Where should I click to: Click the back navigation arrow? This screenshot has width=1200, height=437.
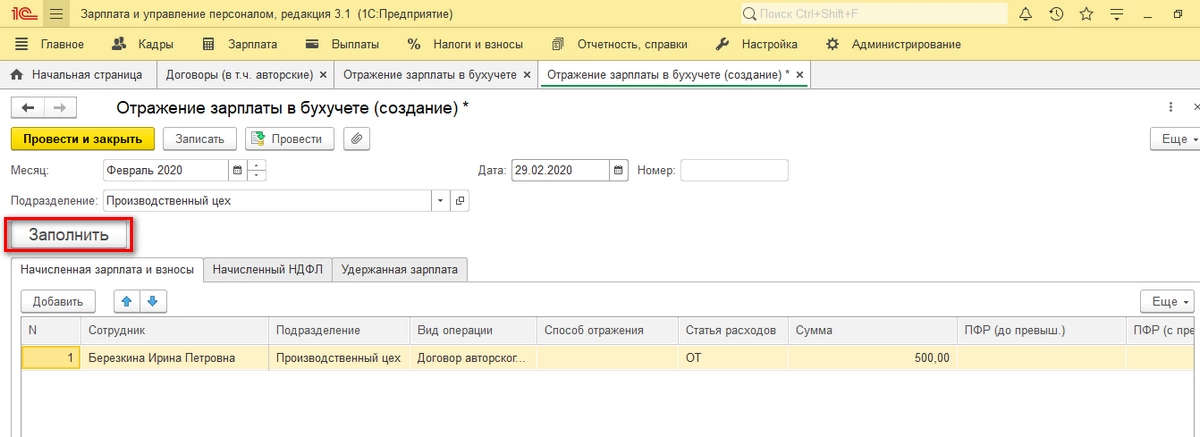[x=28, y=108]
